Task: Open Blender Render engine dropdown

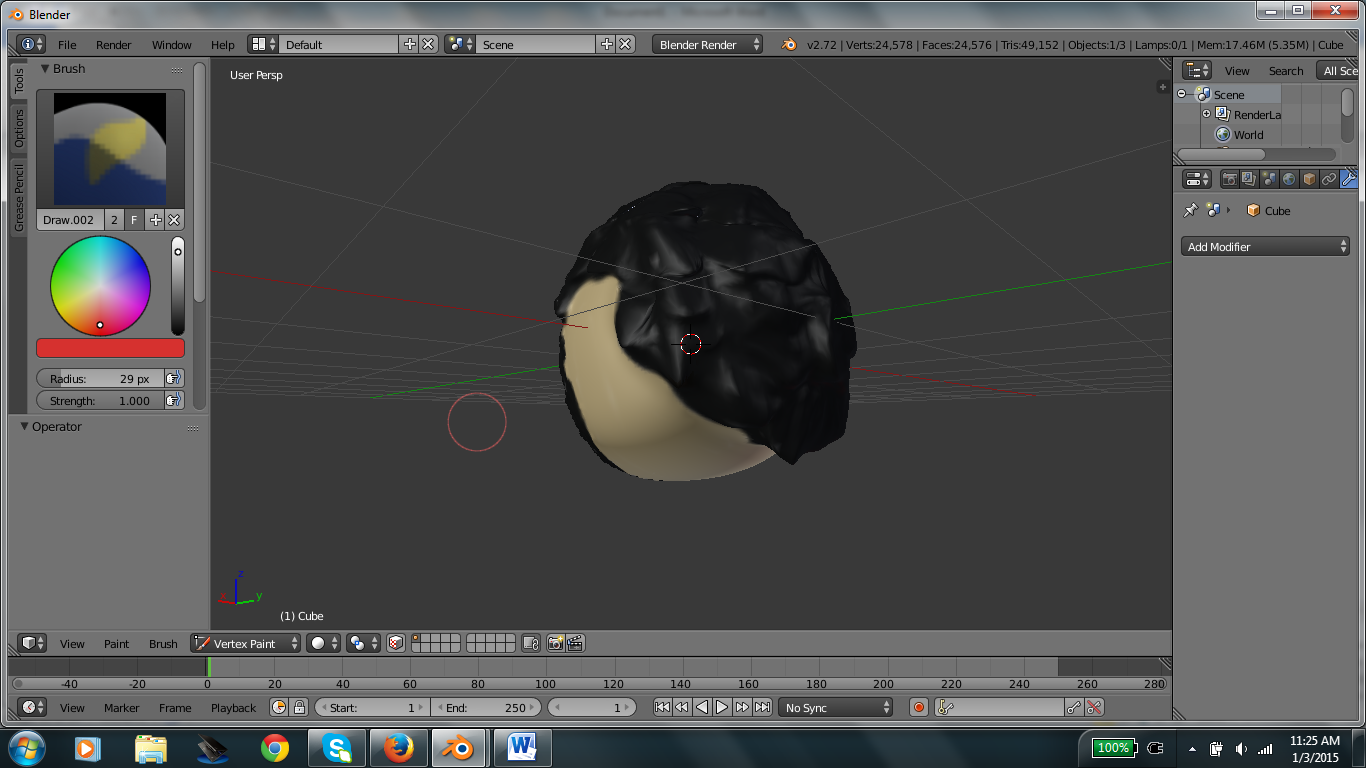Action: coord(708,44)
